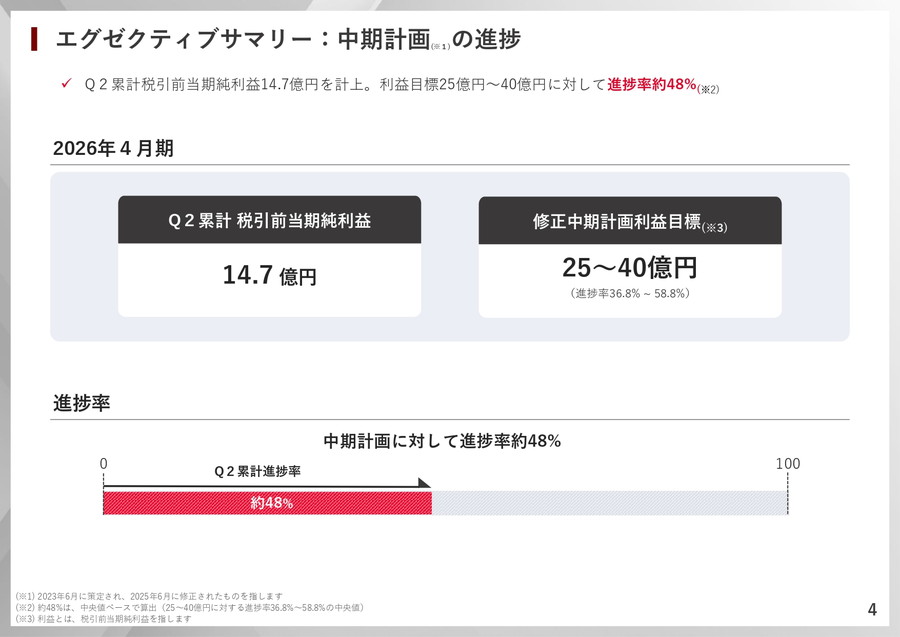Click the 修正中期計画利益目標 dark header
Screen dimensions: 900x637
pos(629,222)
